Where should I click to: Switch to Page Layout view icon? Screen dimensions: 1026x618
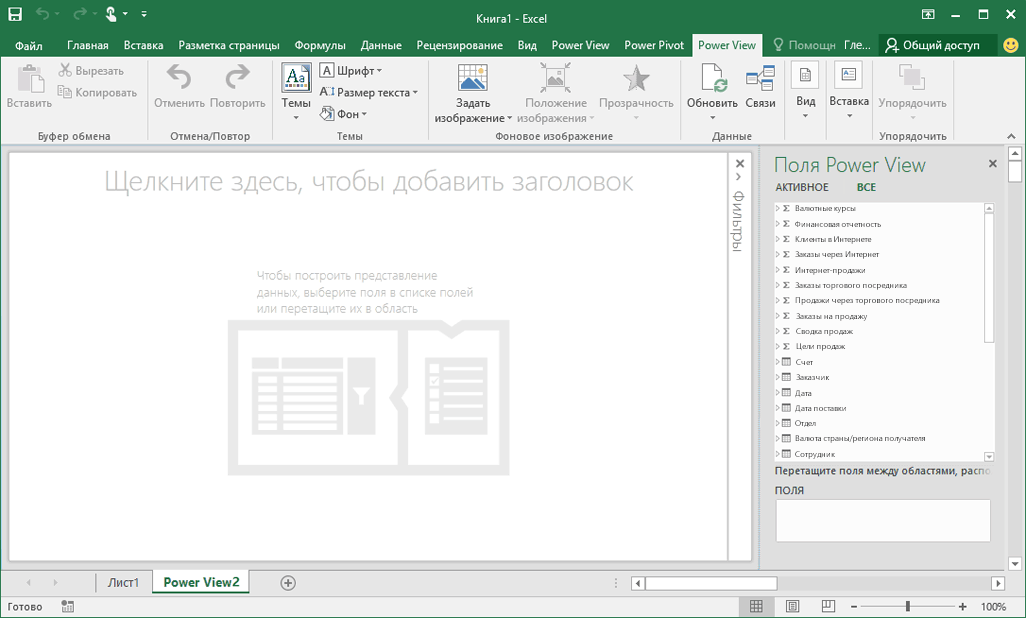pyautogui.click(x=792, y=606)
